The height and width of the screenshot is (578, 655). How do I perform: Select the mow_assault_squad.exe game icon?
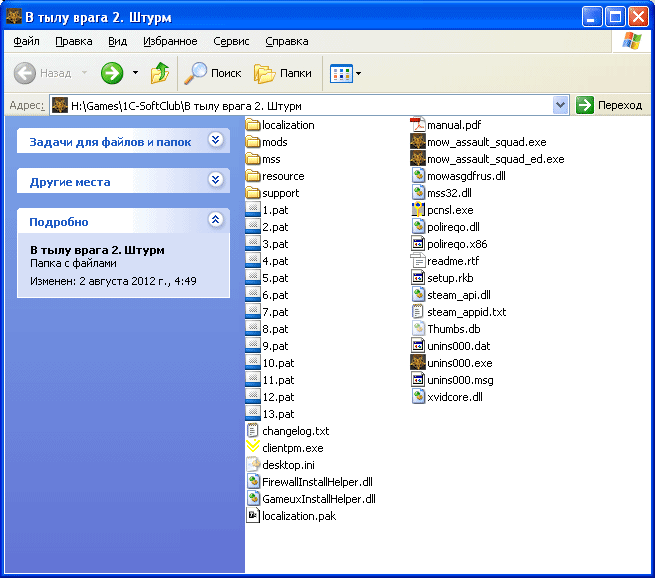(418, 142)
